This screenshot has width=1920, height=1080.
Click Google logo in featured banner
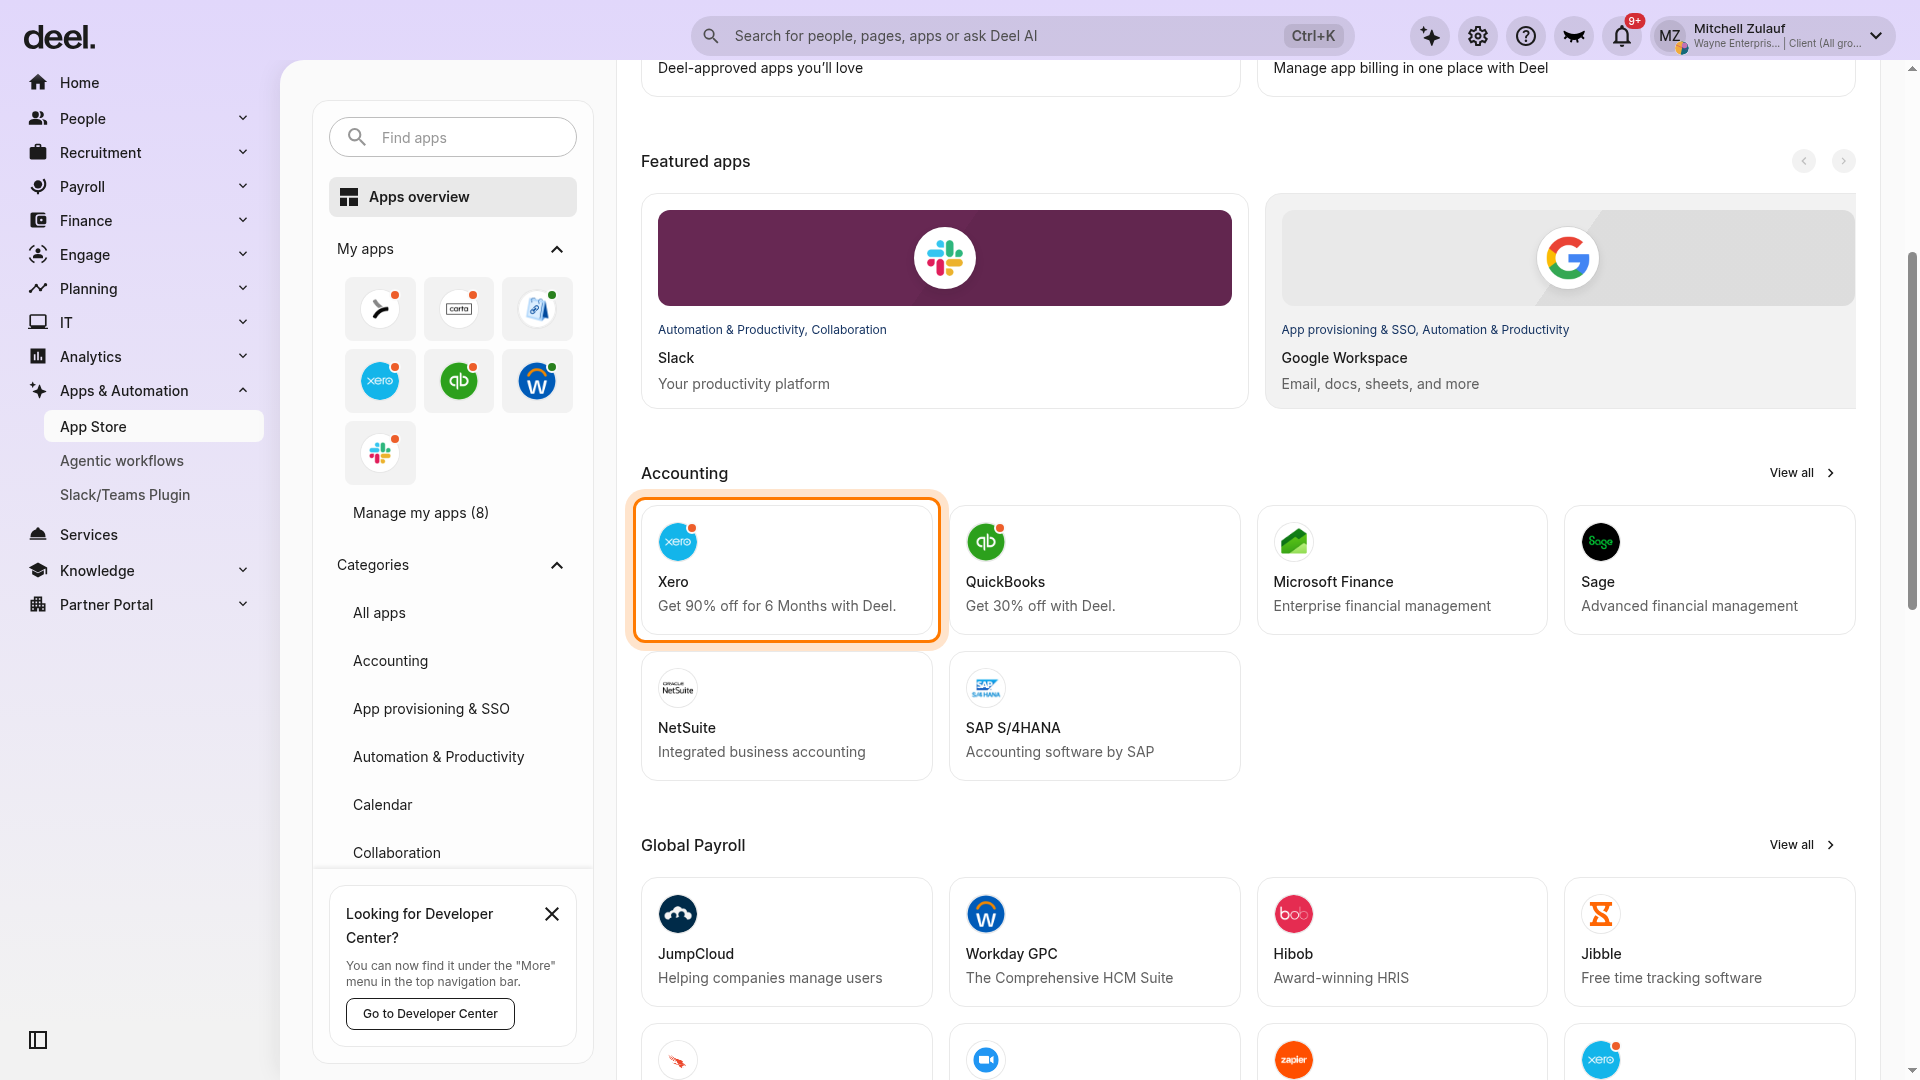point(1567,258)
